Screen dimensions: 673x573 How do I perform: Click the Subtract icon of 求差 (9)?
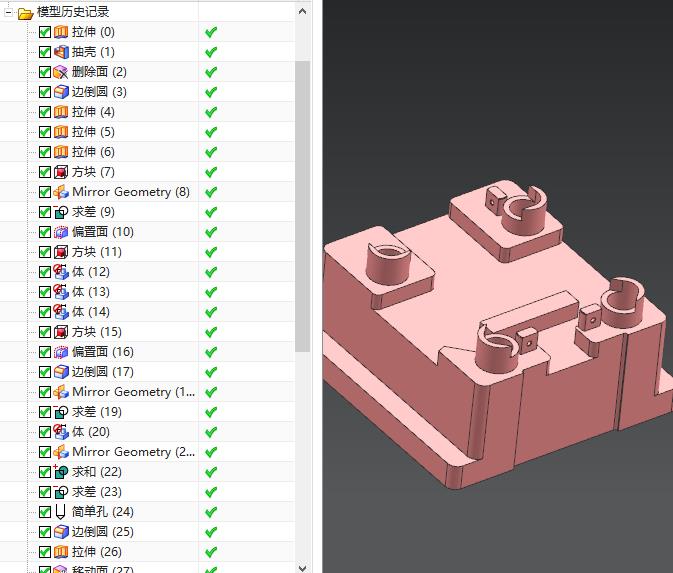61,212
